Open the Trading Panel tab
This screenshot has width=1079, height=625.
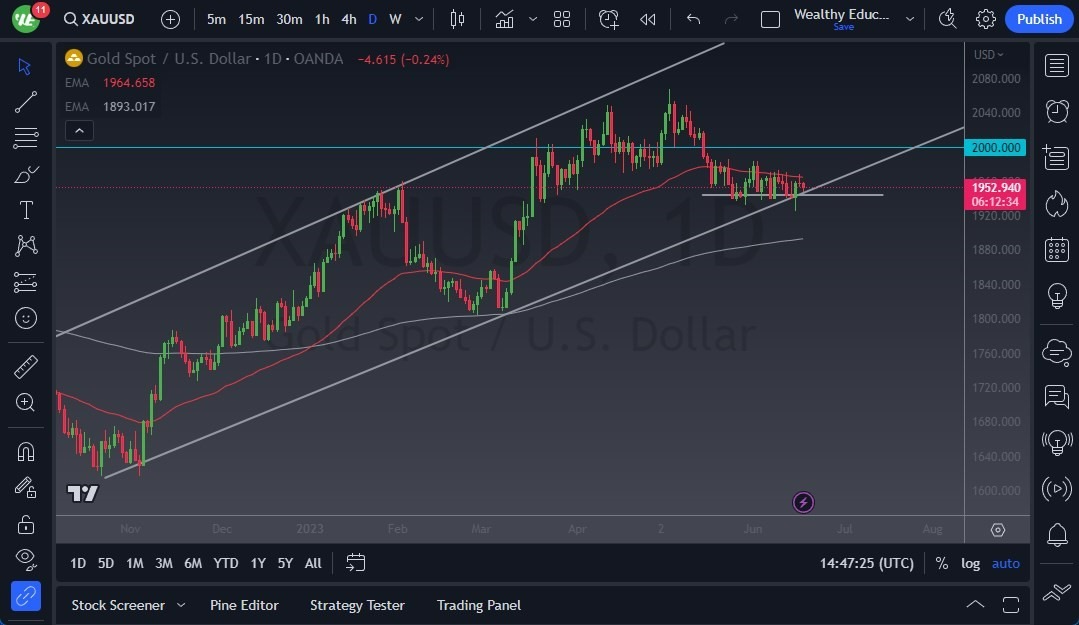pyautogui.click(x=479, y=605)
